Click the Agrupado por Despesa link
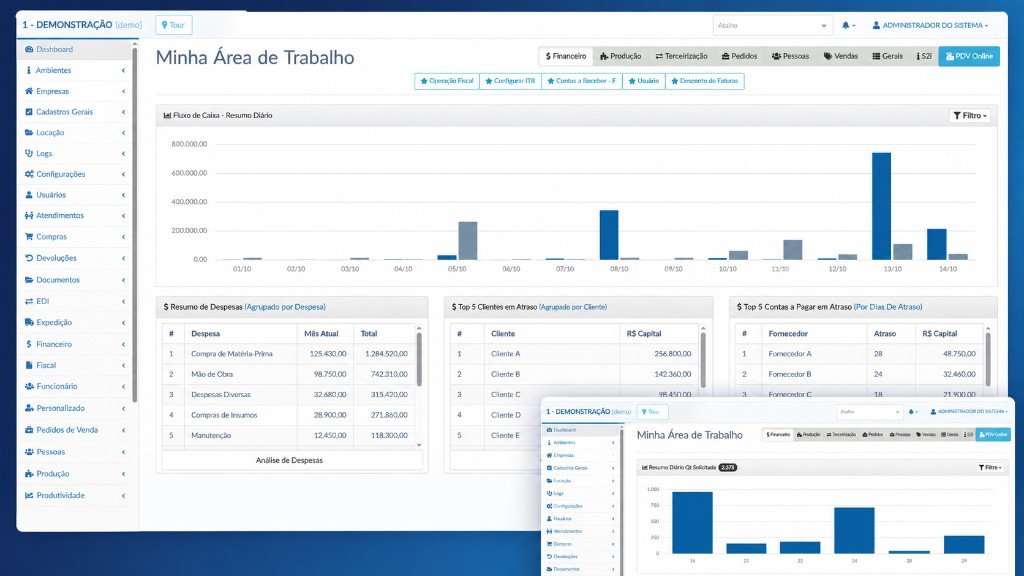 [x=285, y=307]
